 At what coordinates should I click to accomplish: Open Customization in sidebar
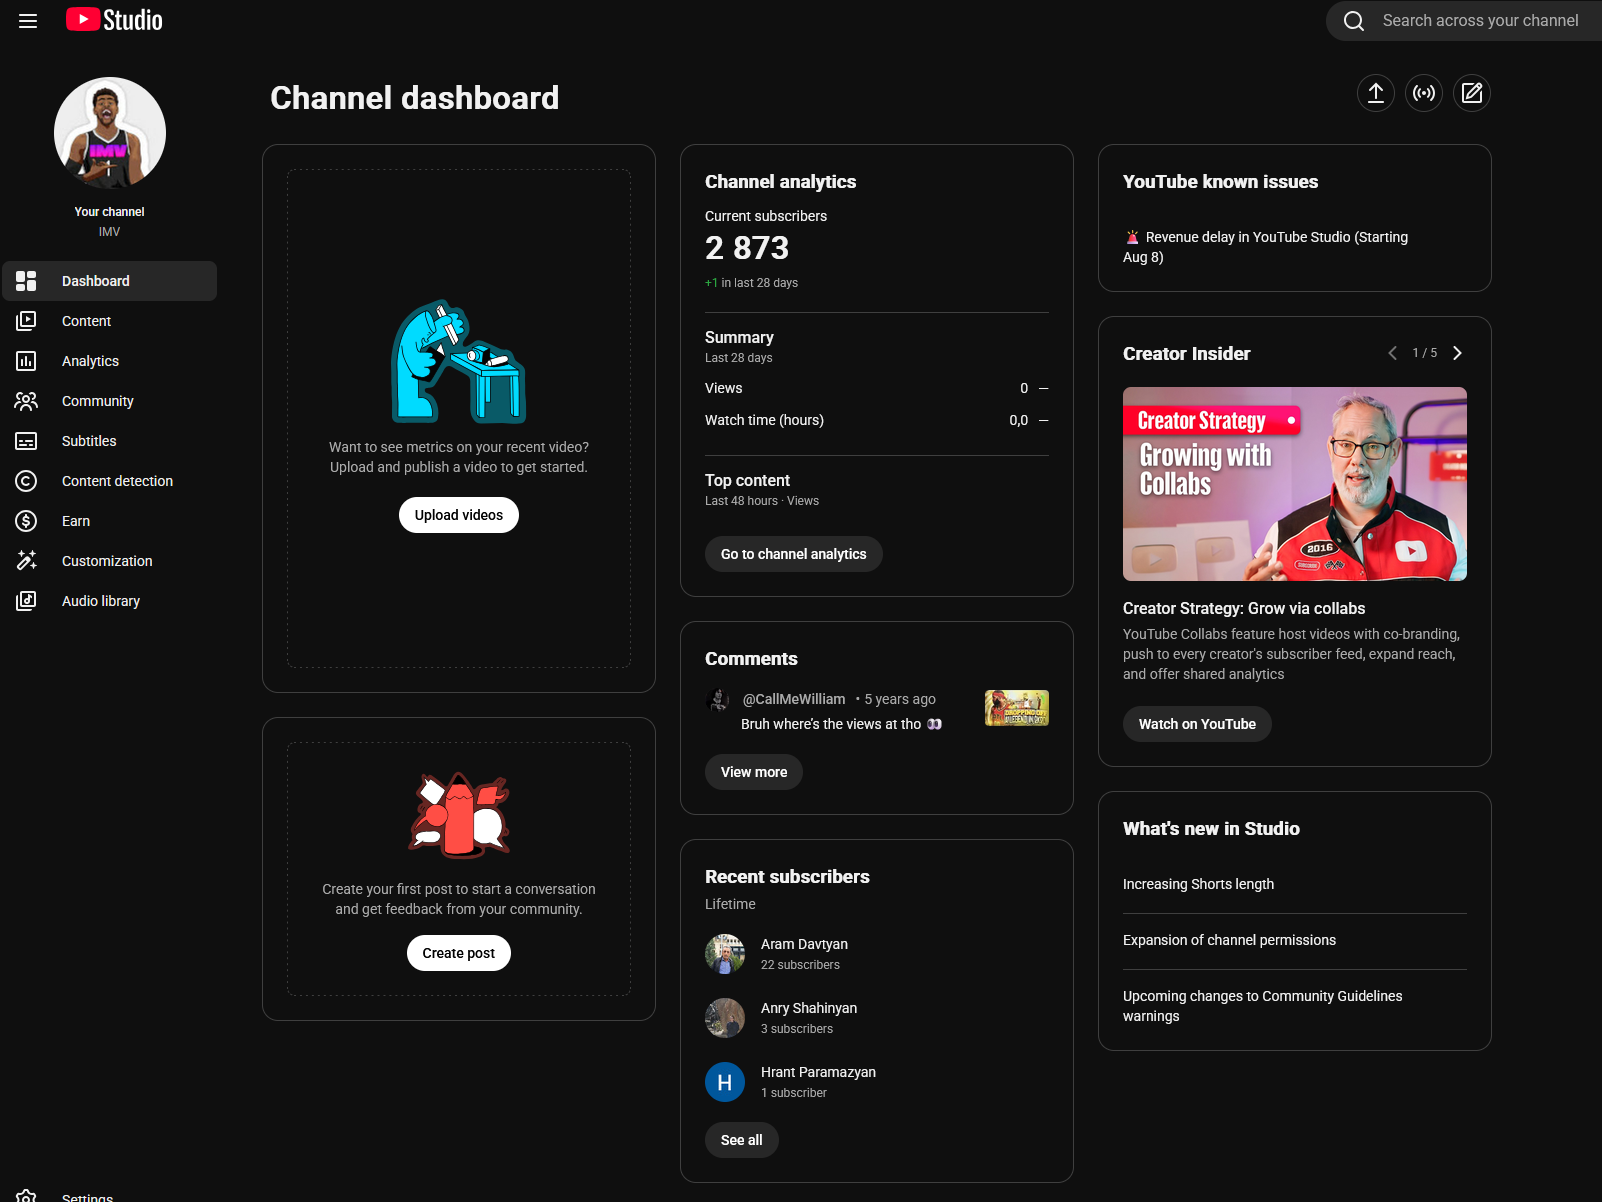coord(110,561)
